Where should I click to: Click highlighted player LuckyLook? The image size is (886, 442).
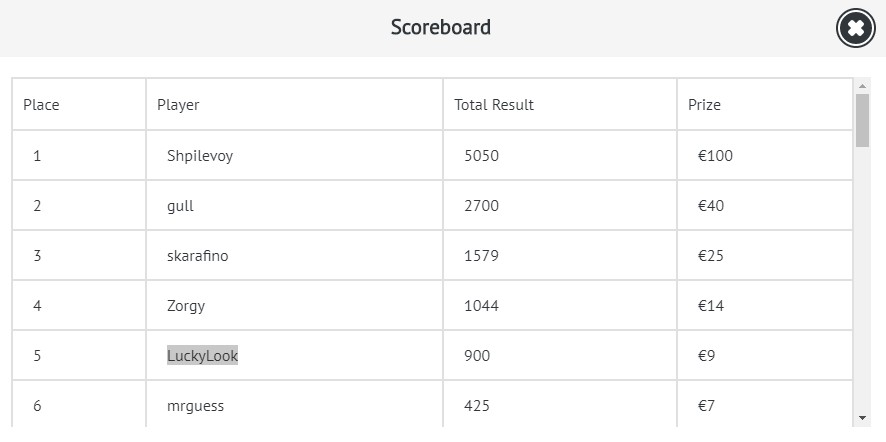click(x=202, y=356)
